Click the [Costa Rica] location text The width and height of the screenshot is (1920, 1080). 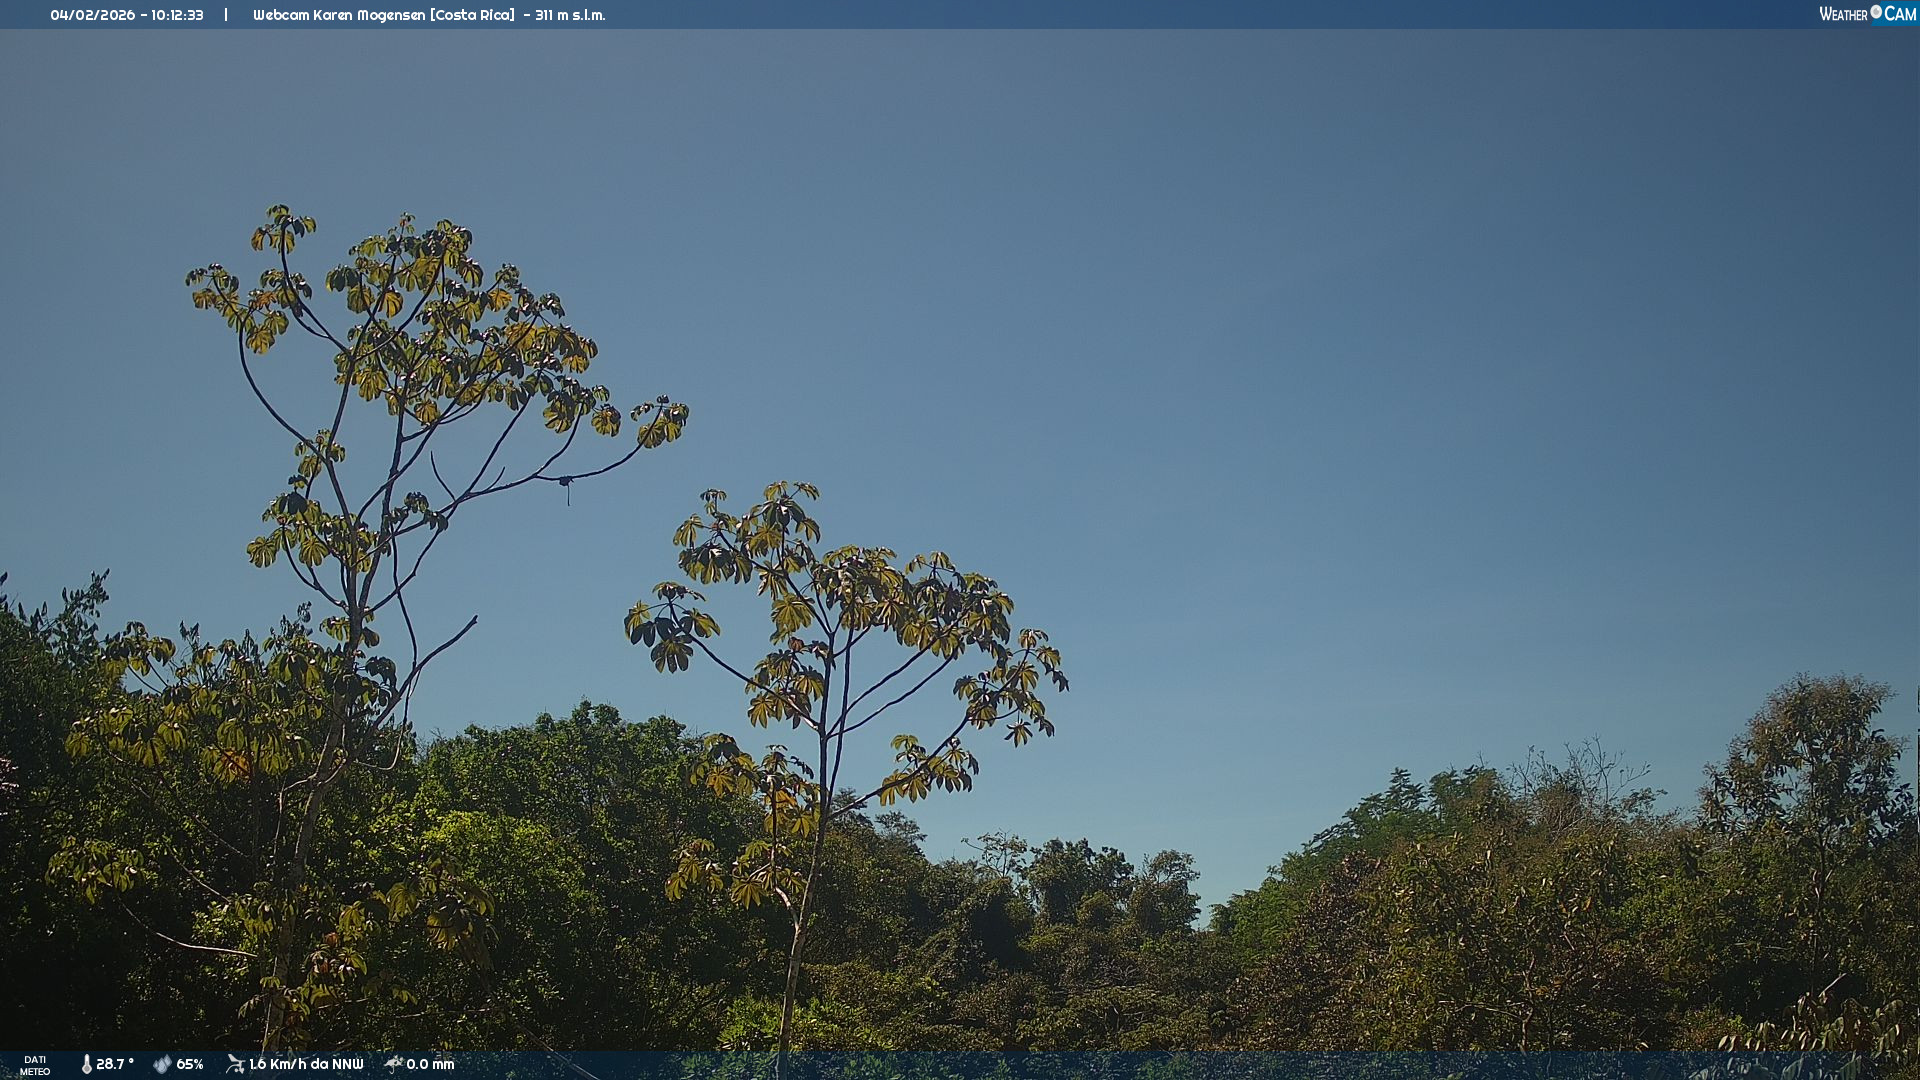[x=472, y=15]
